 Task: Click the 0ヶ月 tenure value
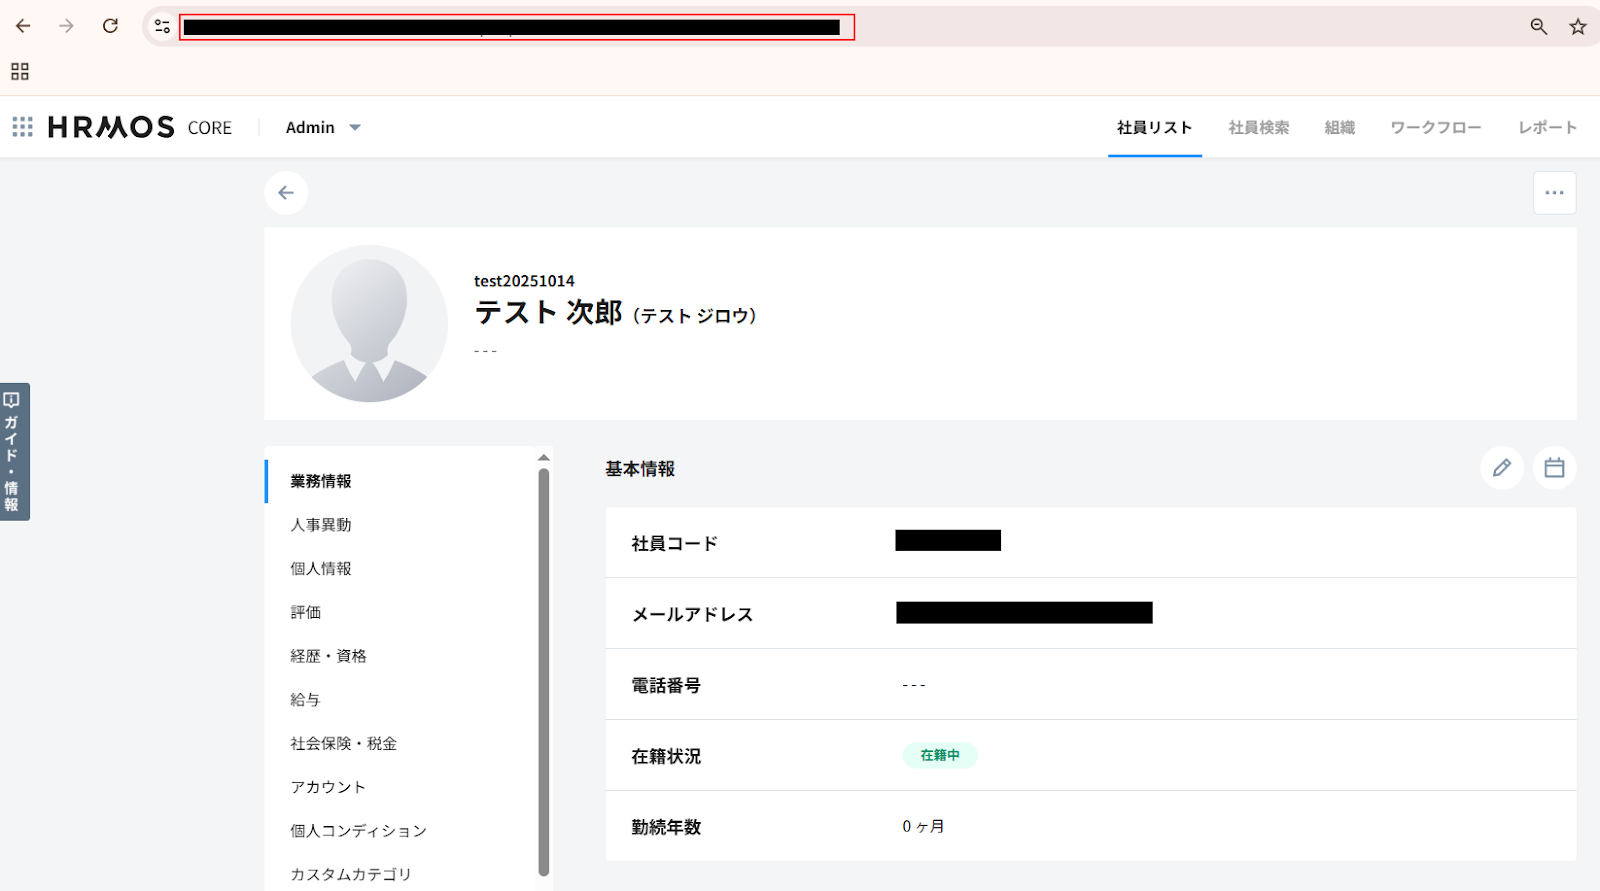923,826
